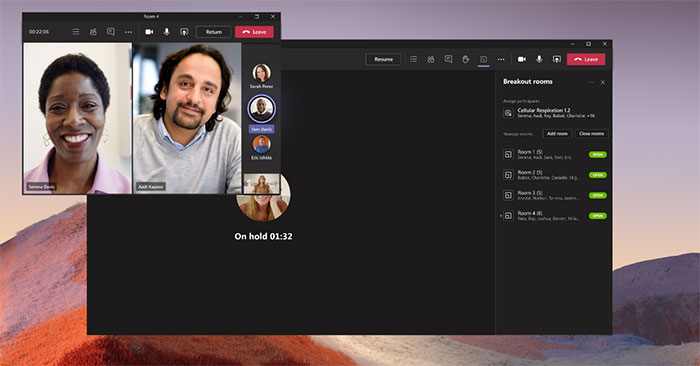Open the breakout rooms toolbar icon

point(483,59)
